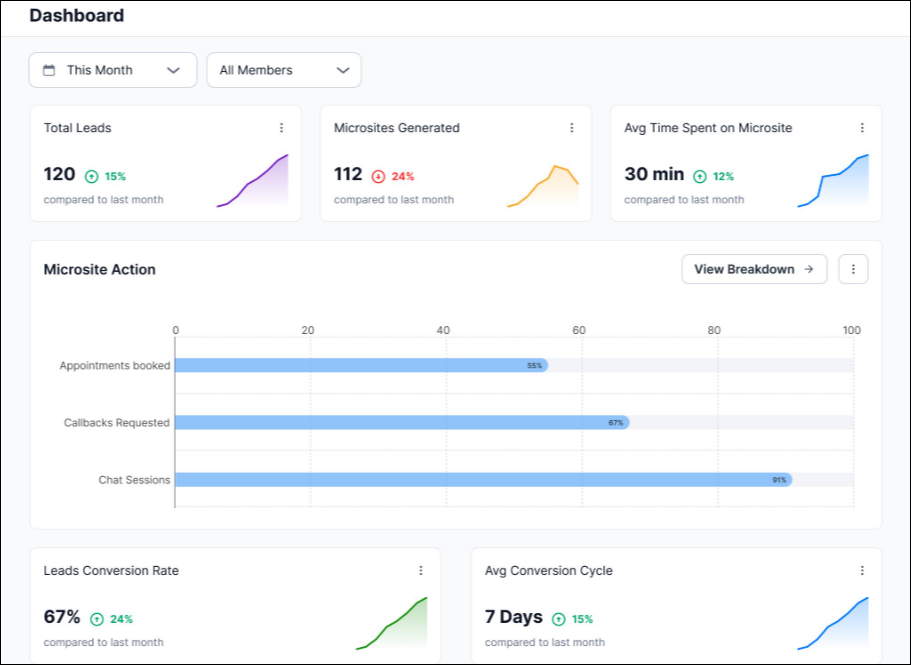Open the Microsite Action kebab menu button
Viewport: 911px width, 665px height.
pyautogui.click(x=853, y=269)
